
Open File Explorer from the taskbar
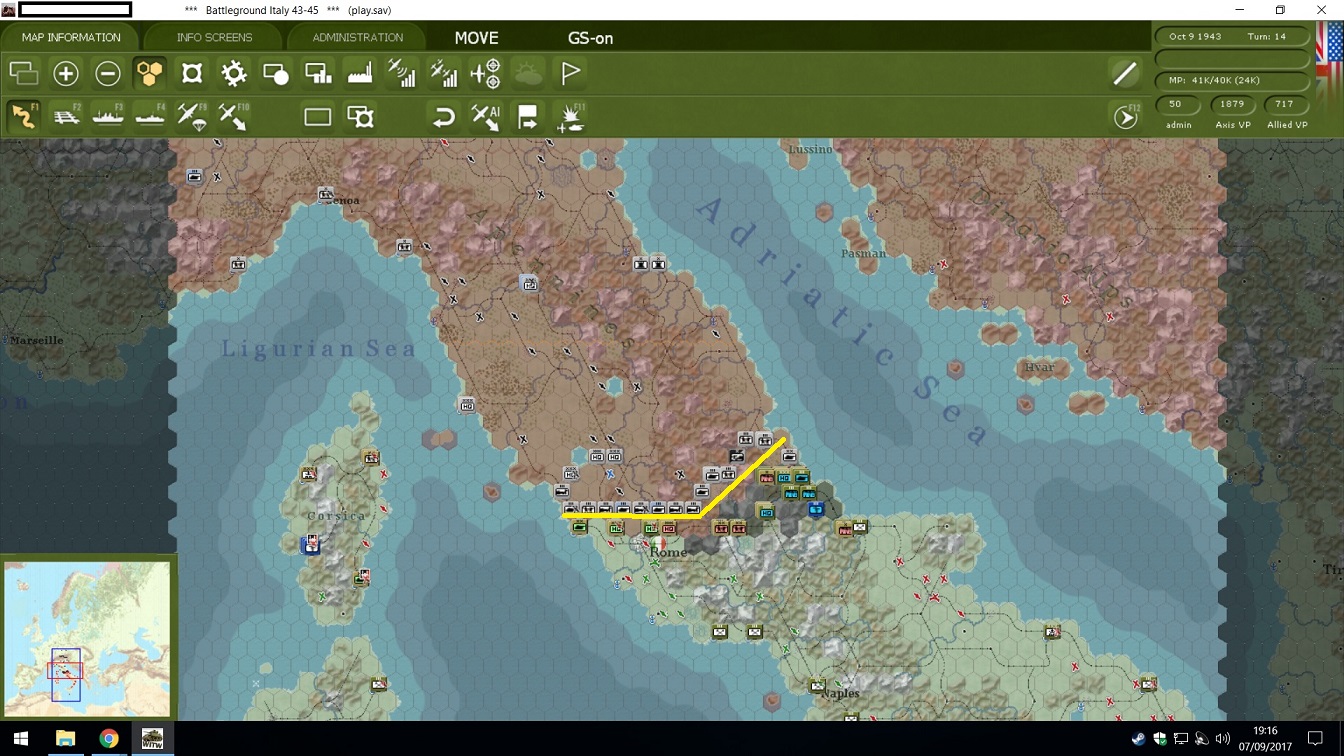click(x=65, y=739)
